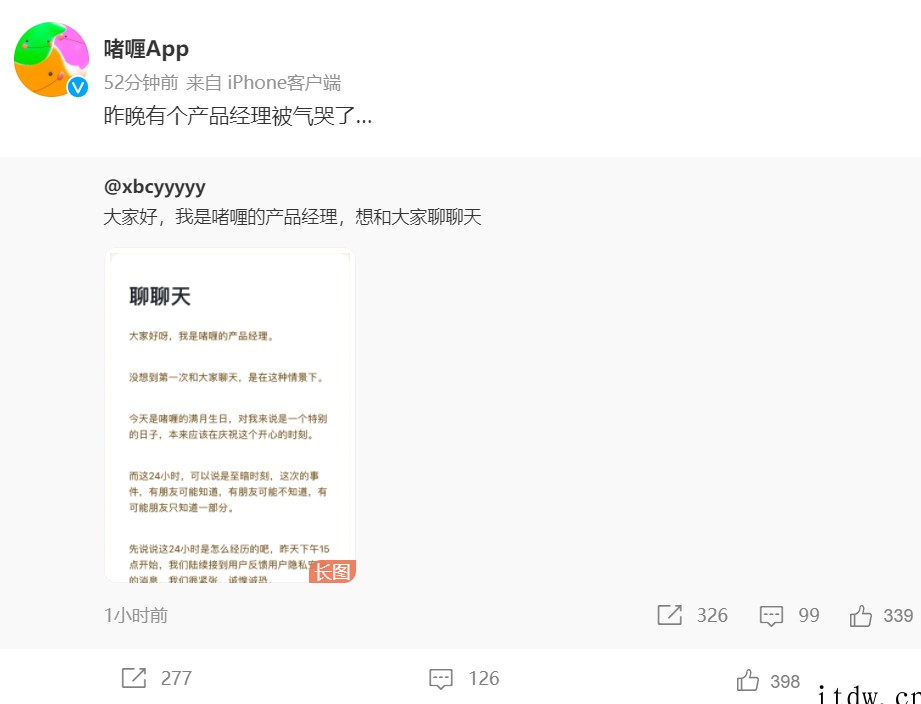
Task: Click the 398 like count number
Action: [785, 681]
